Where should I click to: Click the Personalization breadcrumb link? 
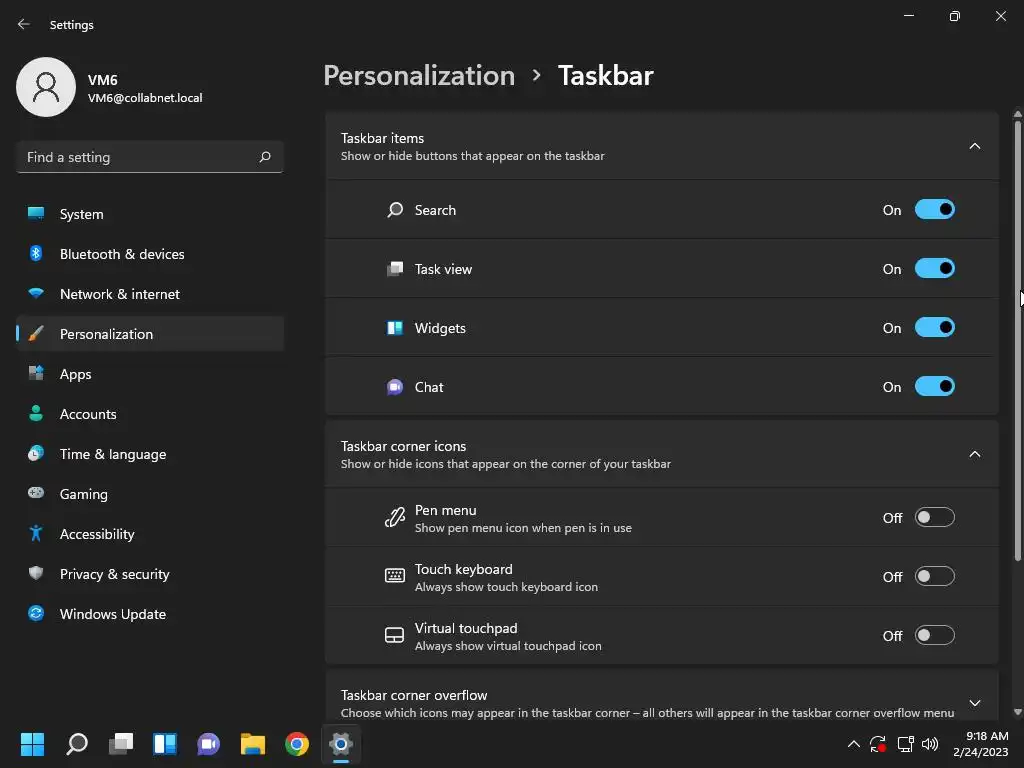pos(419,76)
